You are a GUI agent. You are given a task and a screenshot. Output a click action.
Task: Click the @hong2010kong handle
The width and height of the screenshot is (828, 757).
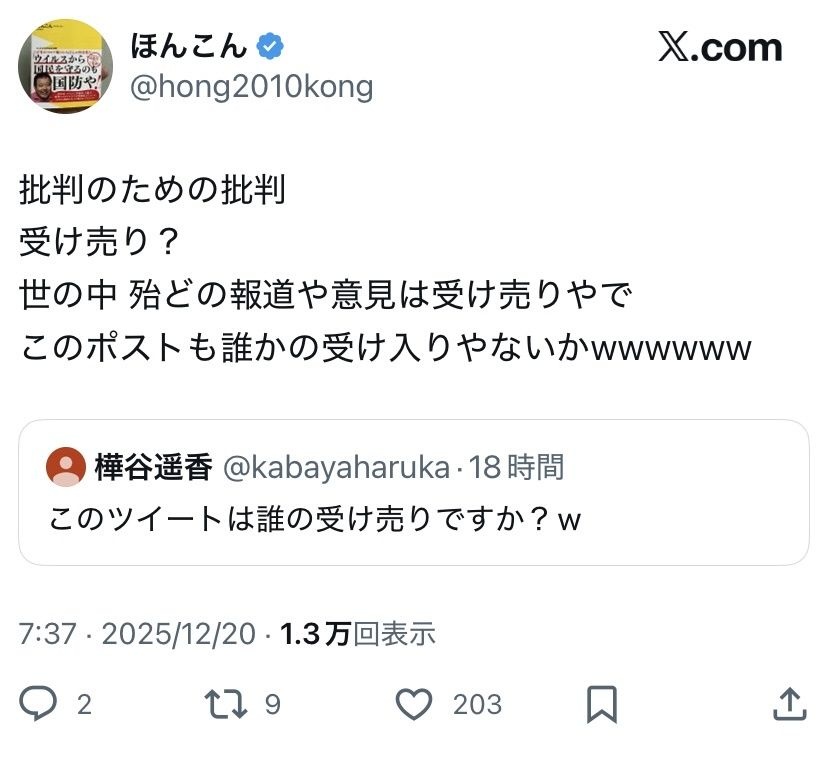click(251, 87)
